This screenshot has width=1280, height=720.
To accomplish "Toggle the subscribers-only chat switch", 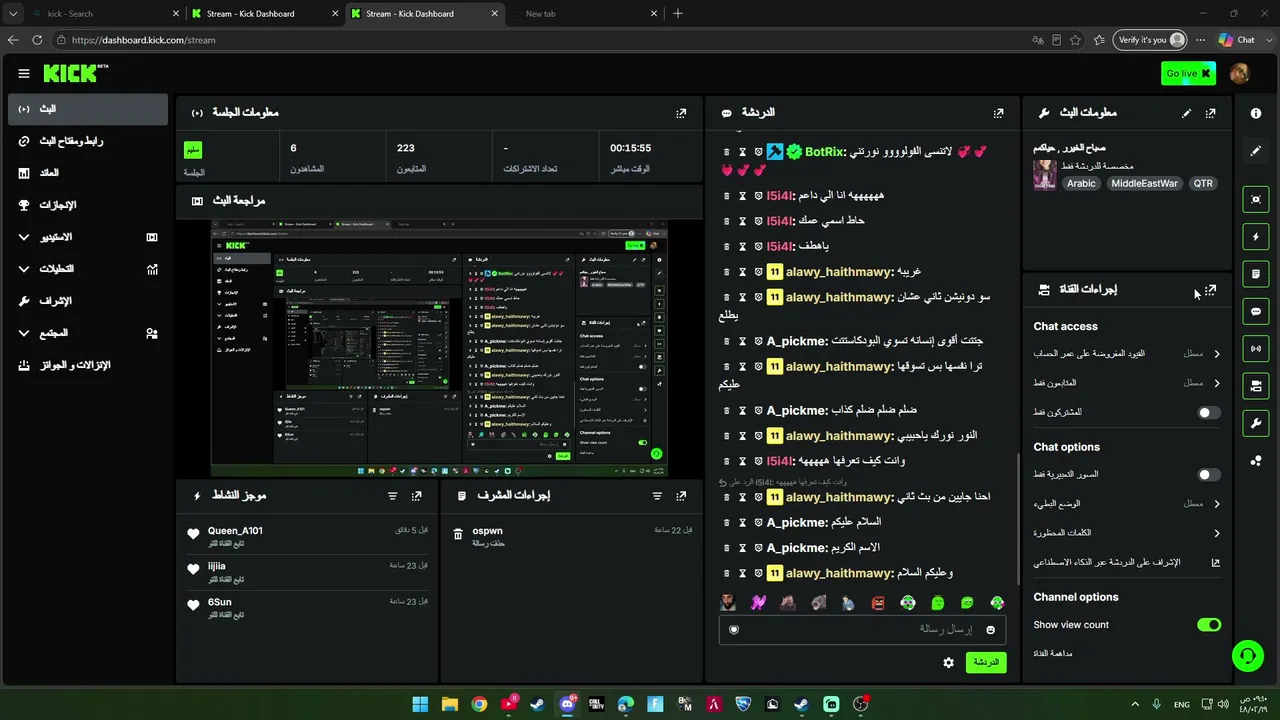I will (x=1209, y=412).
